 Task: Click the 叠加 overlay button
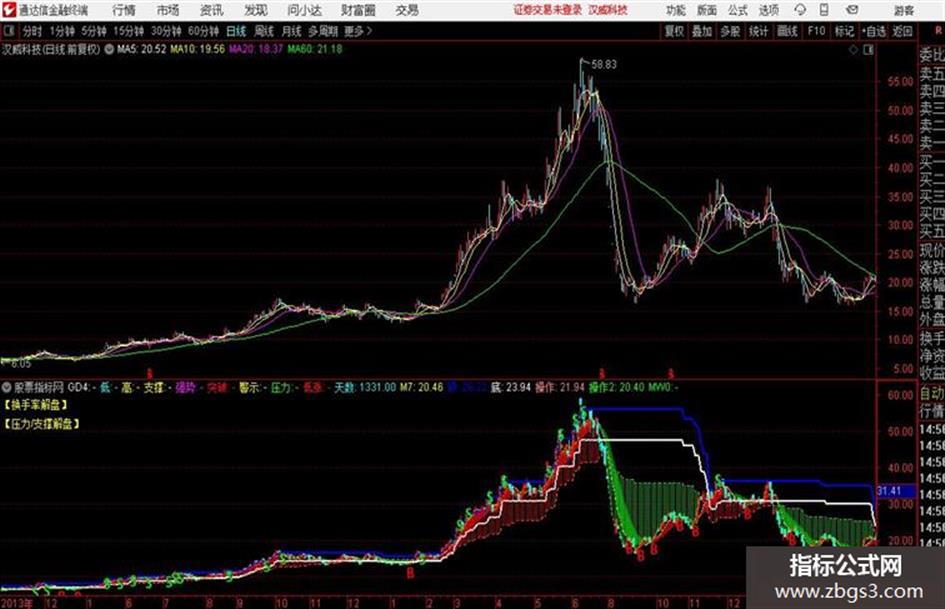[702, 31]
